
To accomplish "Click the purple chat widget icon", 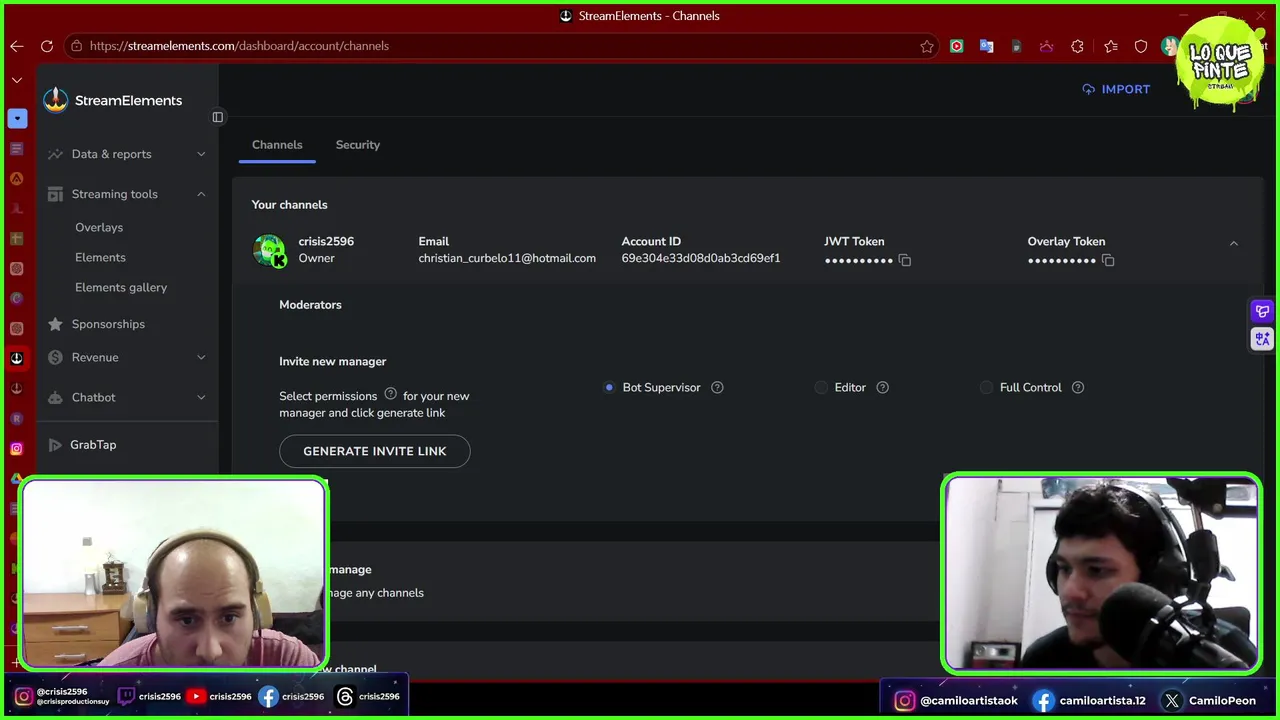I will pos(1262,311).
